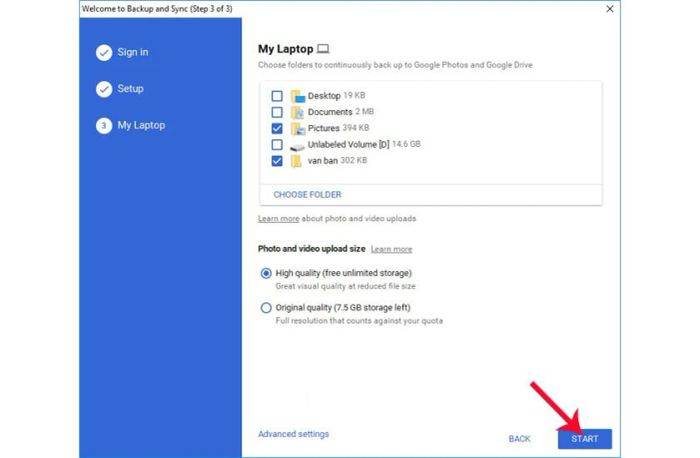This screenshot has width=700, height=458.
Task: Check the Desktop folder checkbox
Action: pyautogui.click(x=277, y=96)
